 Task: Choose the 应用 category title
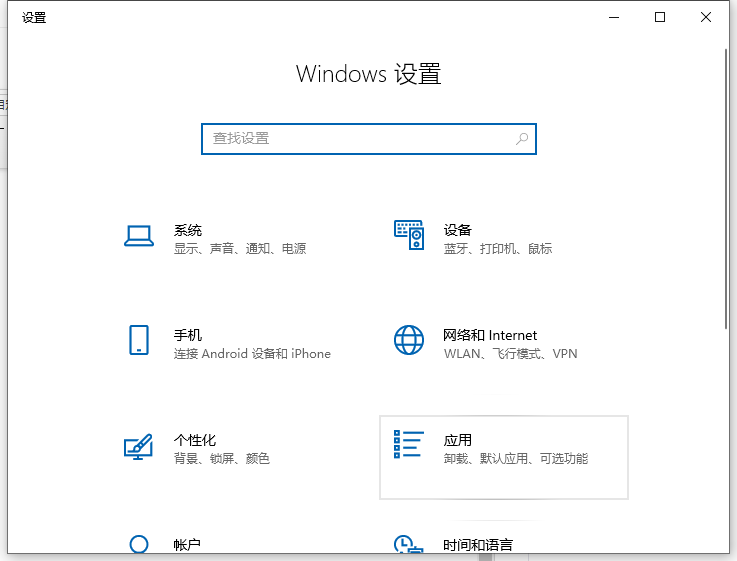tap(458, 440)
